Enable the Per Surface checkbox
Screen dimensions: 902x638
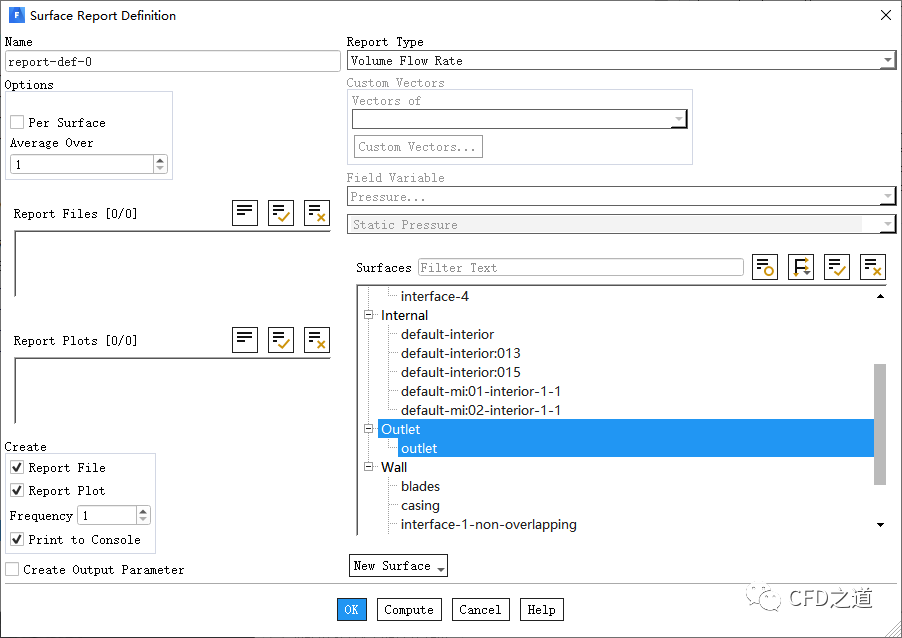(x=17, y=123)
